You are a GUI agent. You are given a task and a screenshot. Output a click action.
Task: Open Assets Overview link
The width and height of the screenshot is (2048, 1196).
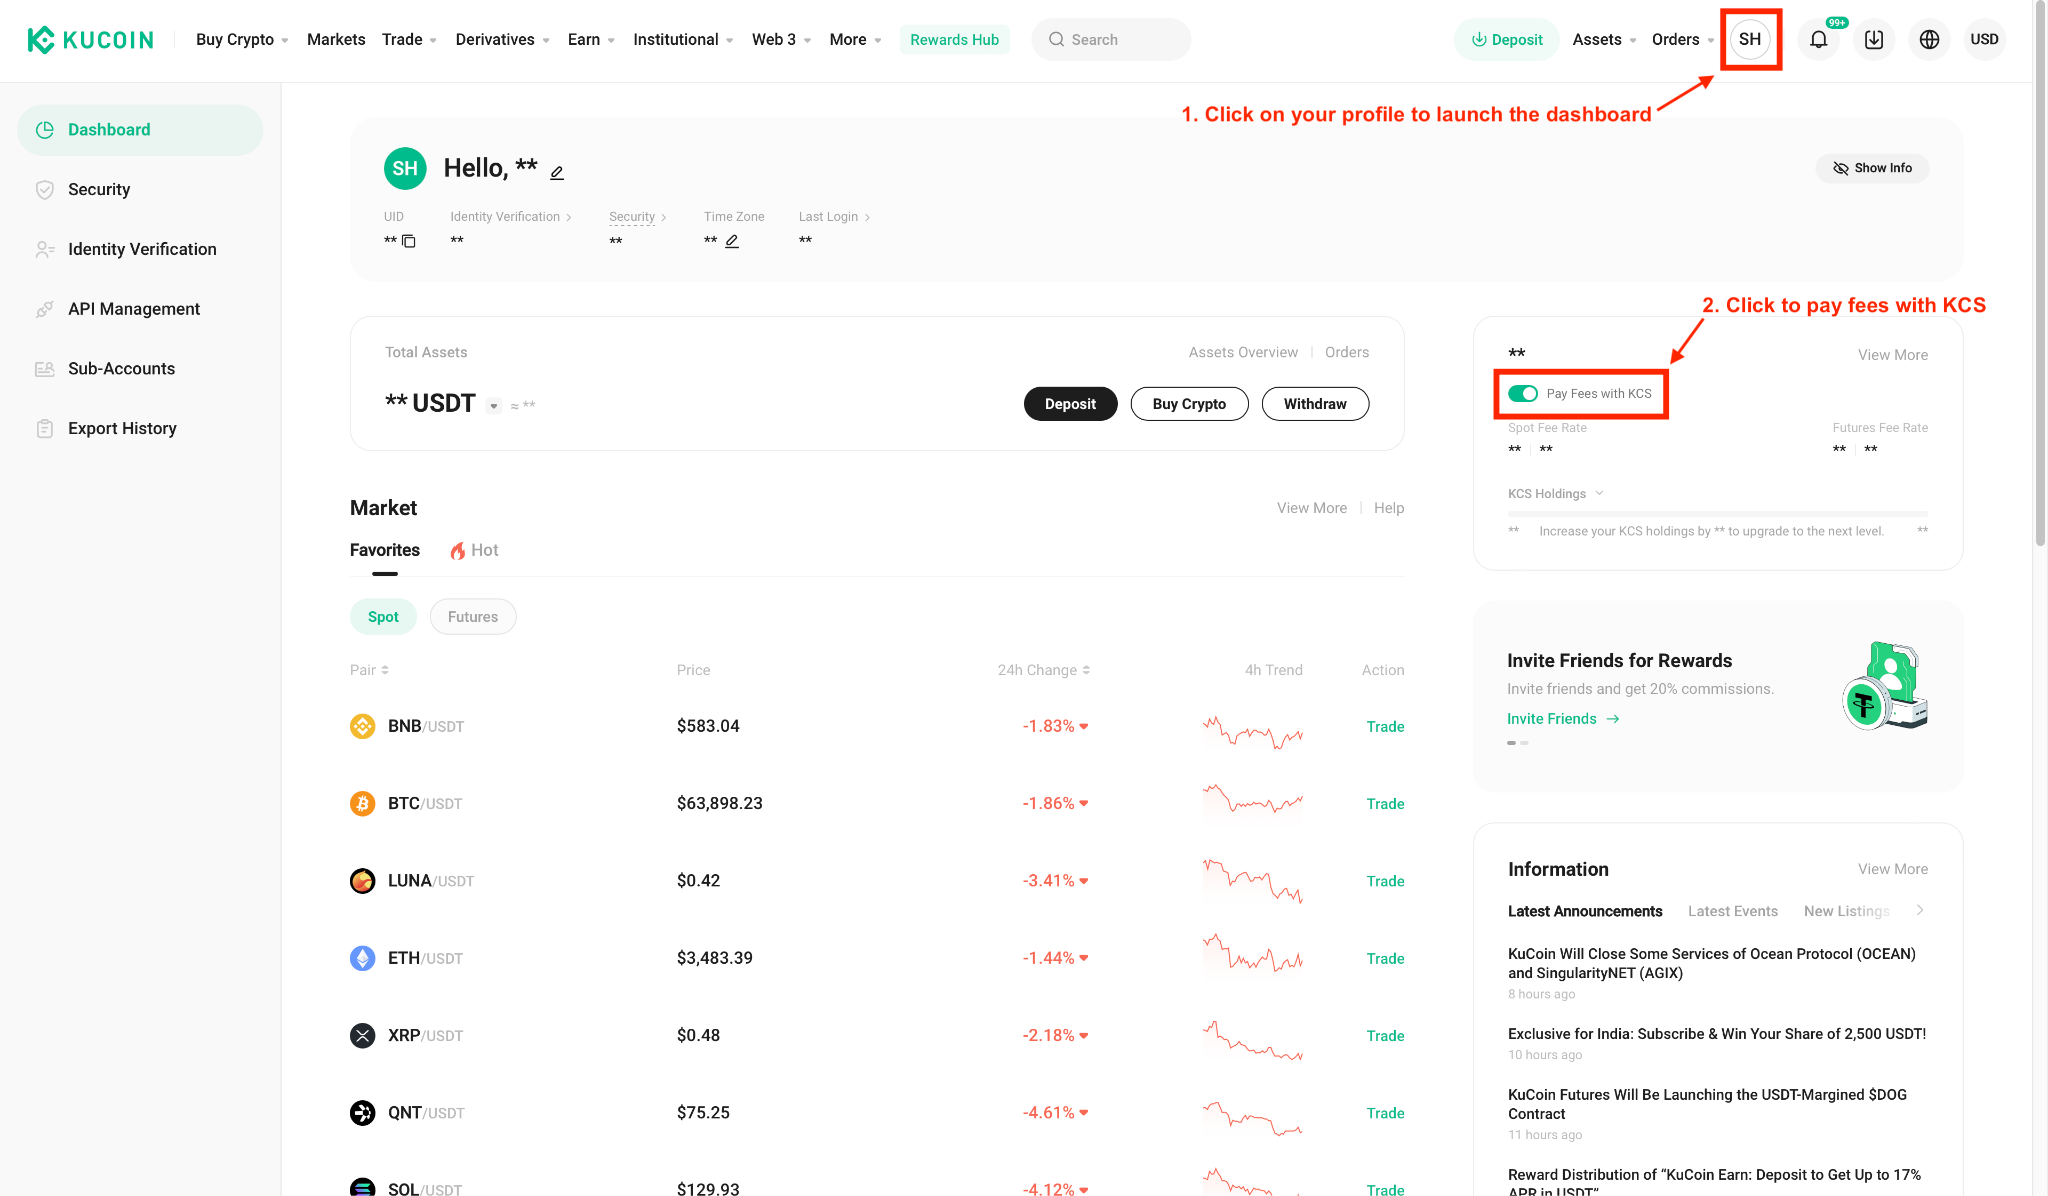coord(1243,352)
